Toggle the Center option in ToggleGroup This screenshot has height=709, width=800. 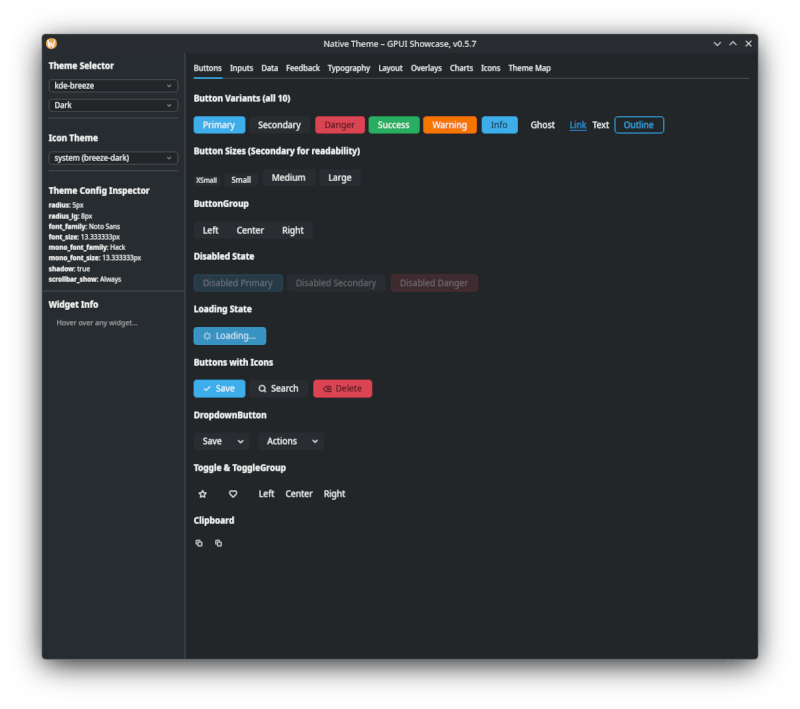click(x=299, y=494)
